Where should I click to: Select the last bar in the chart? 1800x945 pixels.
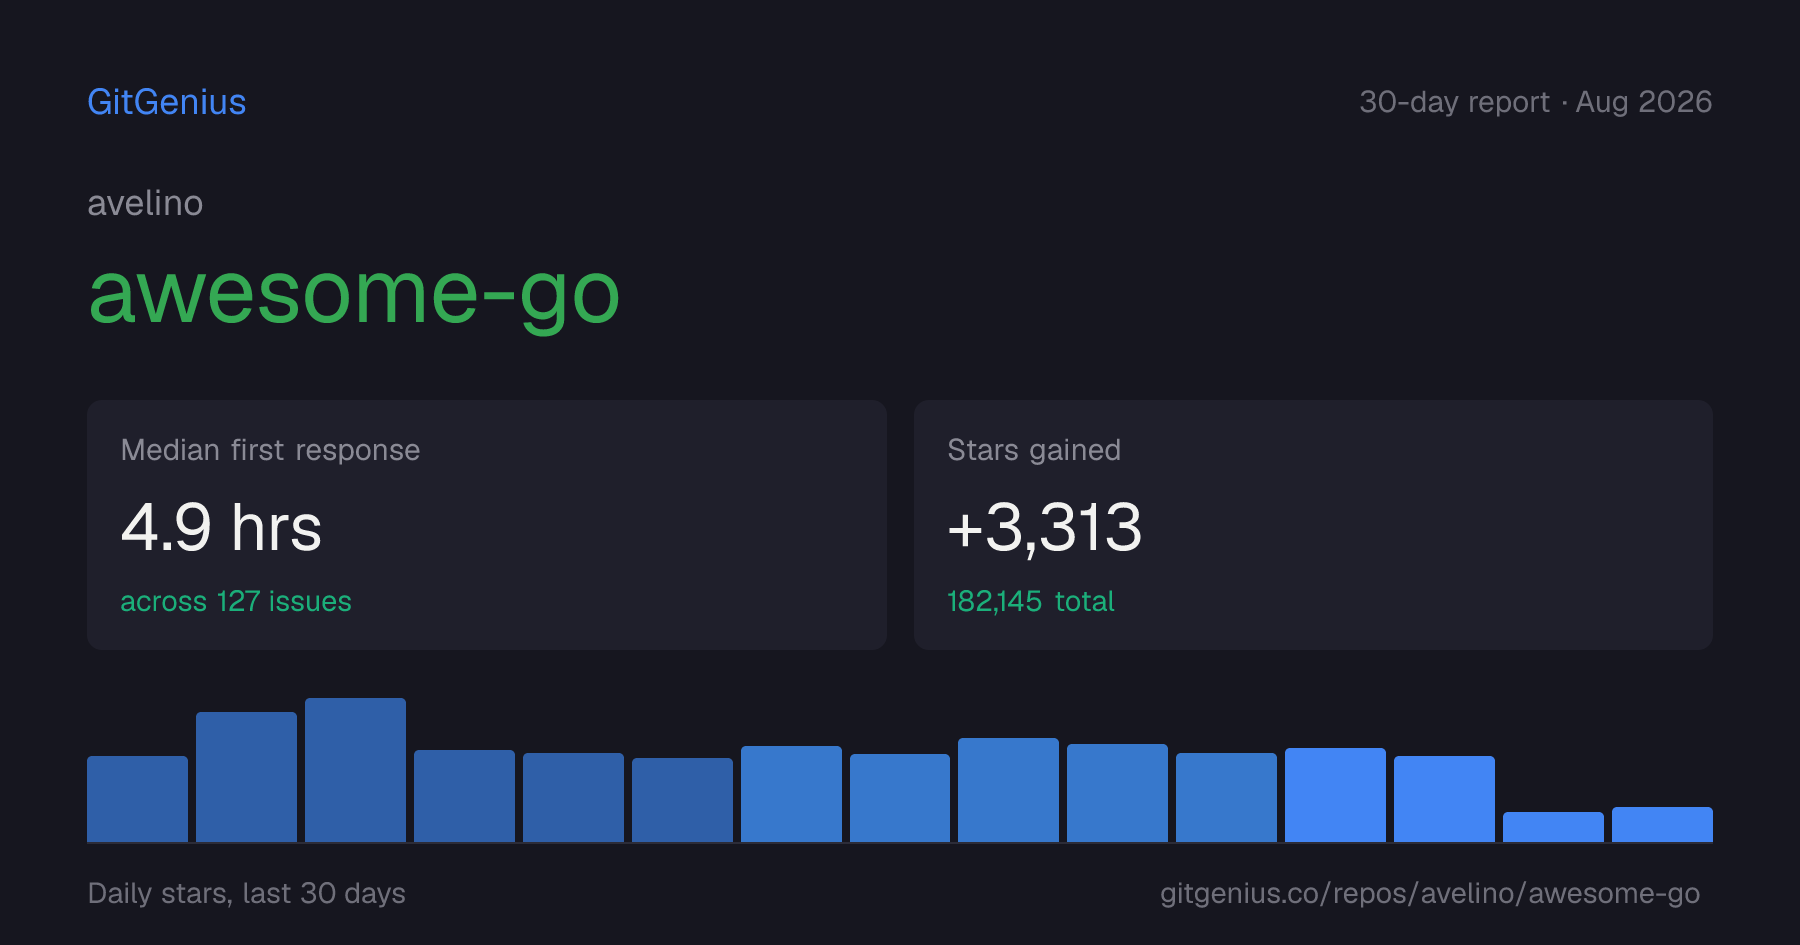coord(1662,824)
